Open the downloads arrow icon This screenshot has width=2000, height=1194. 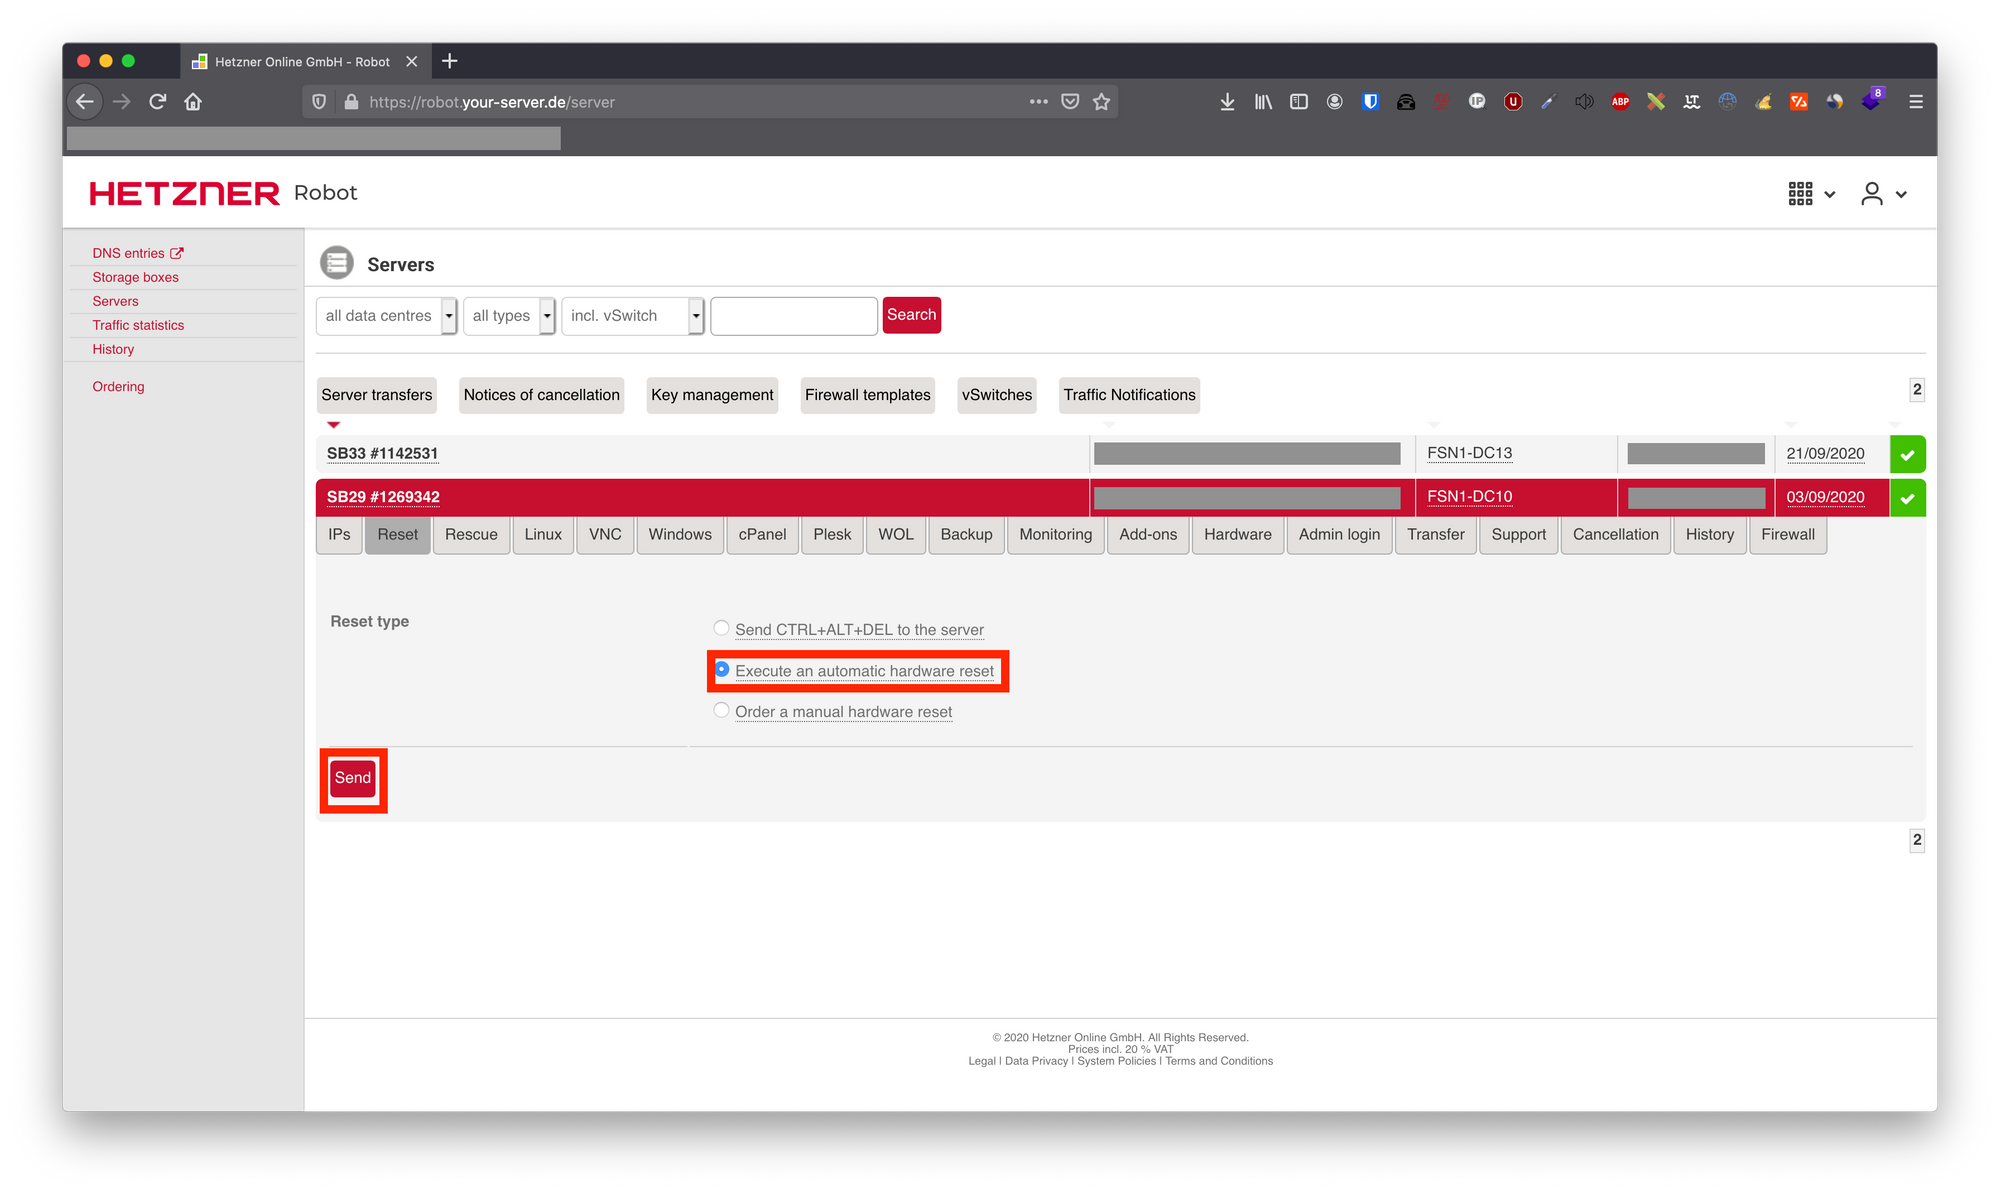[x=1227, y=102]
